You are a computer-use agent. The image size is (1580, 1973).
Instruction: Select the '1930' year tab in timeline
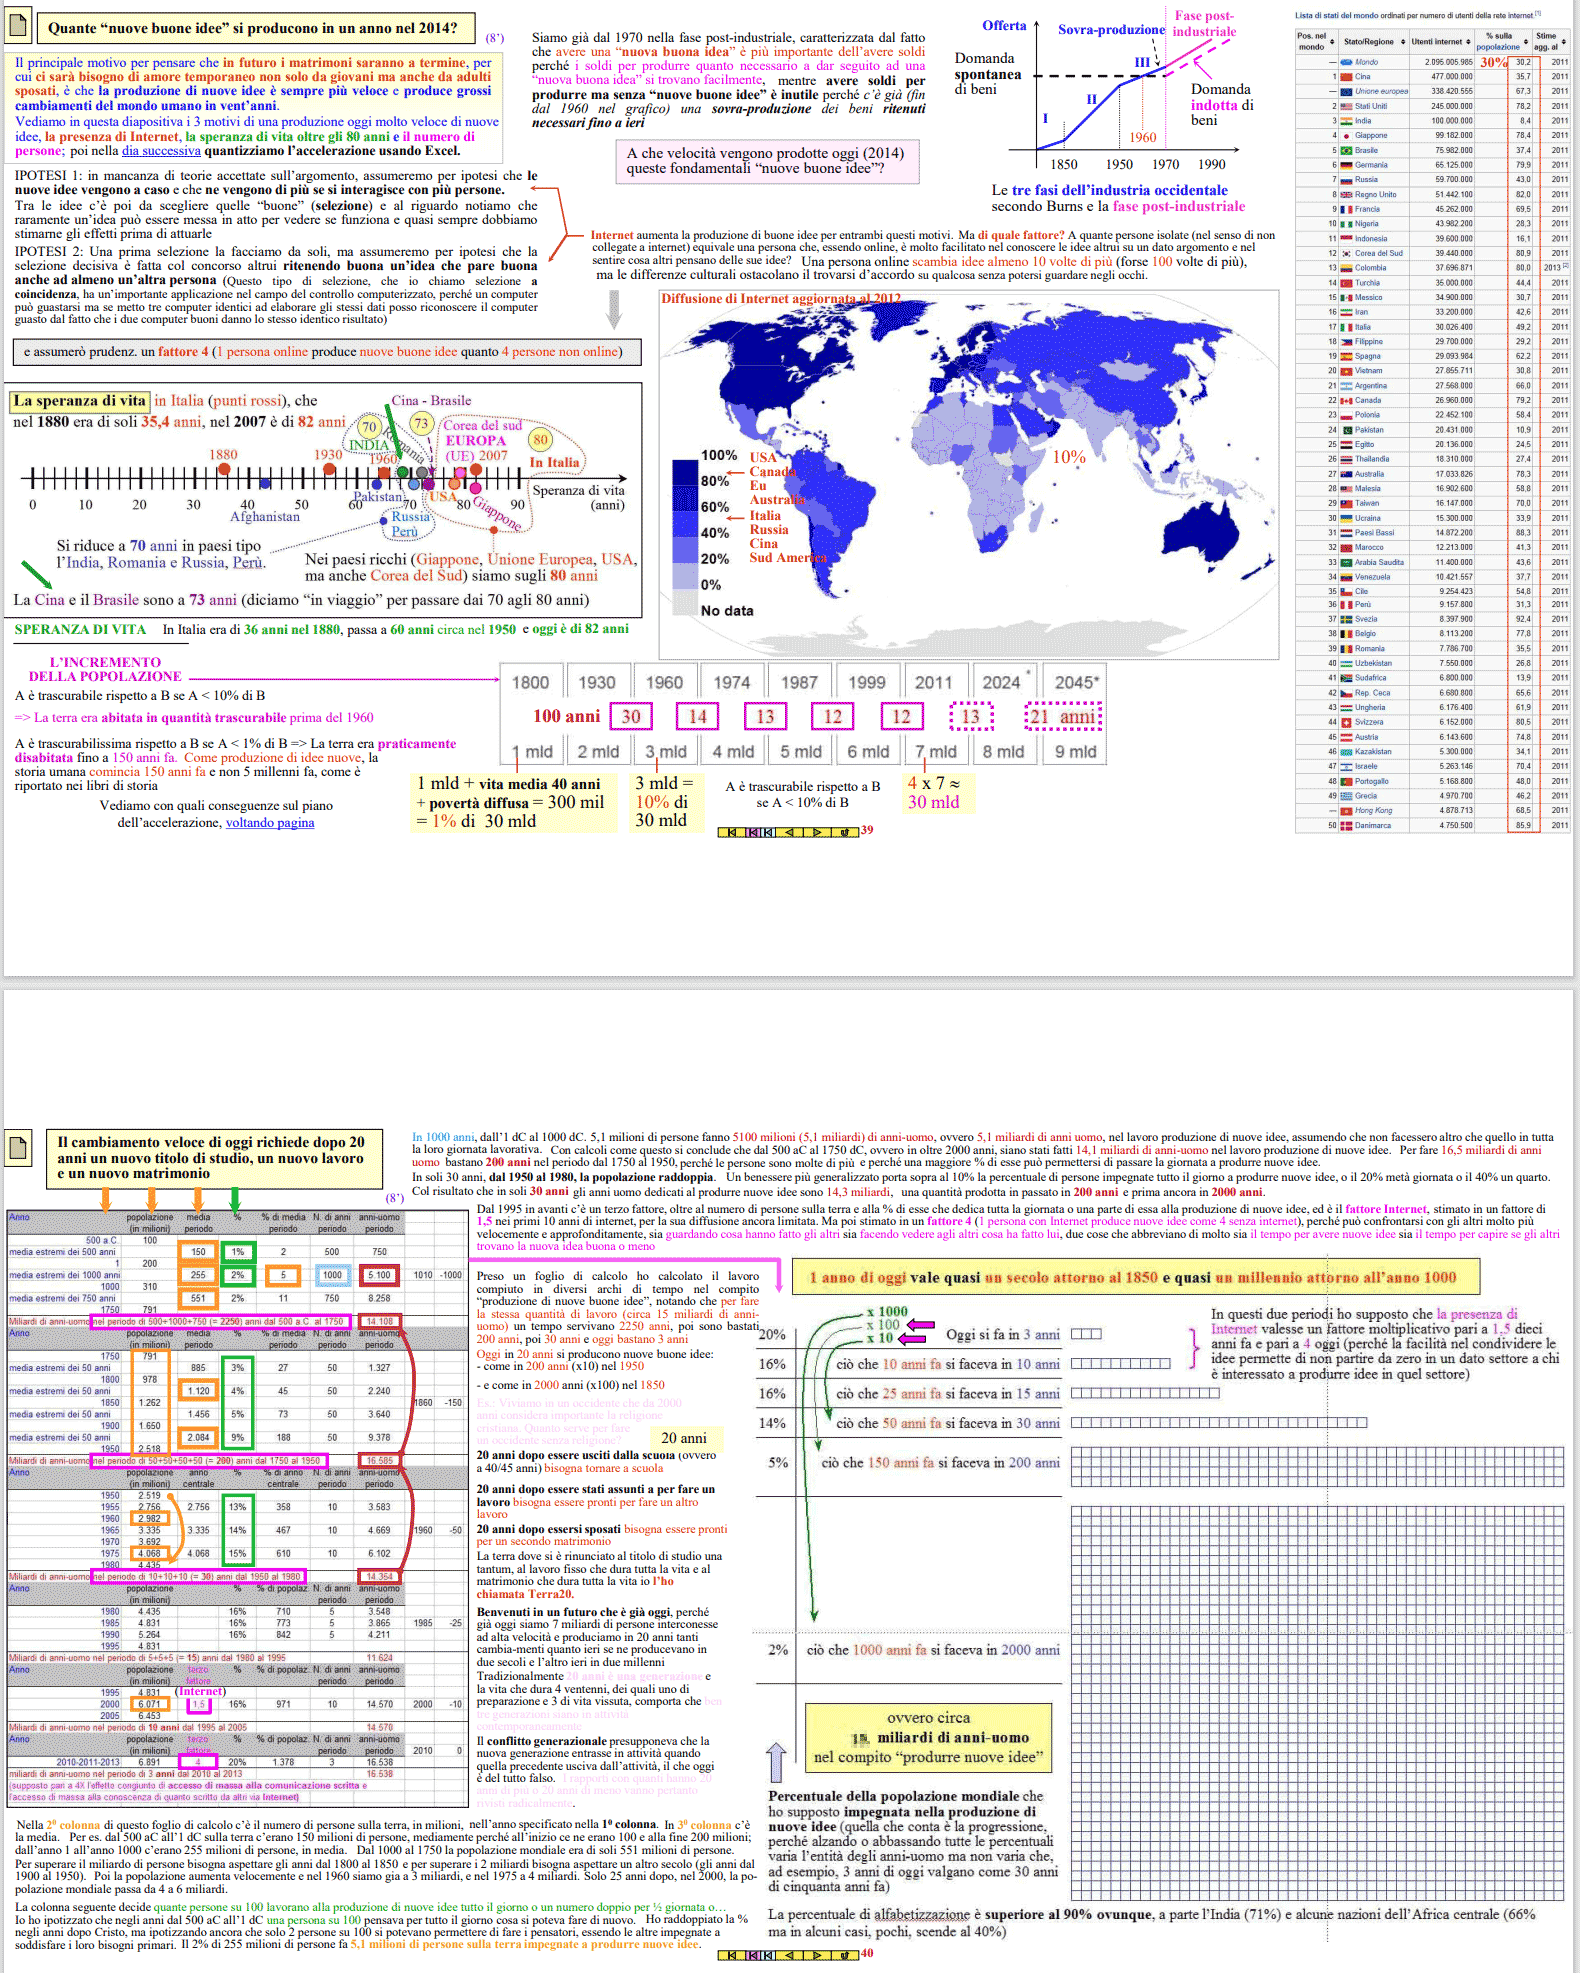tap(597, 682)
